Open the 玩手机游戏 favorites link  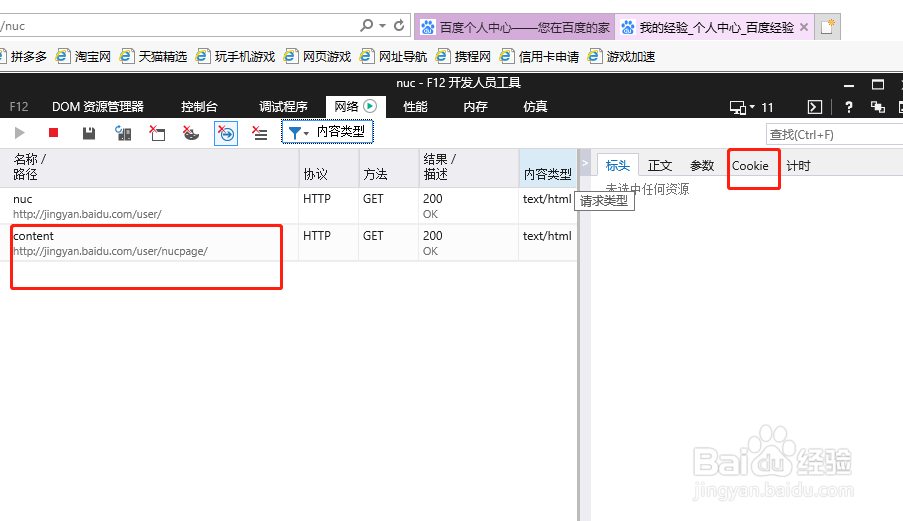pyautogui.click(x=236, y=56)
